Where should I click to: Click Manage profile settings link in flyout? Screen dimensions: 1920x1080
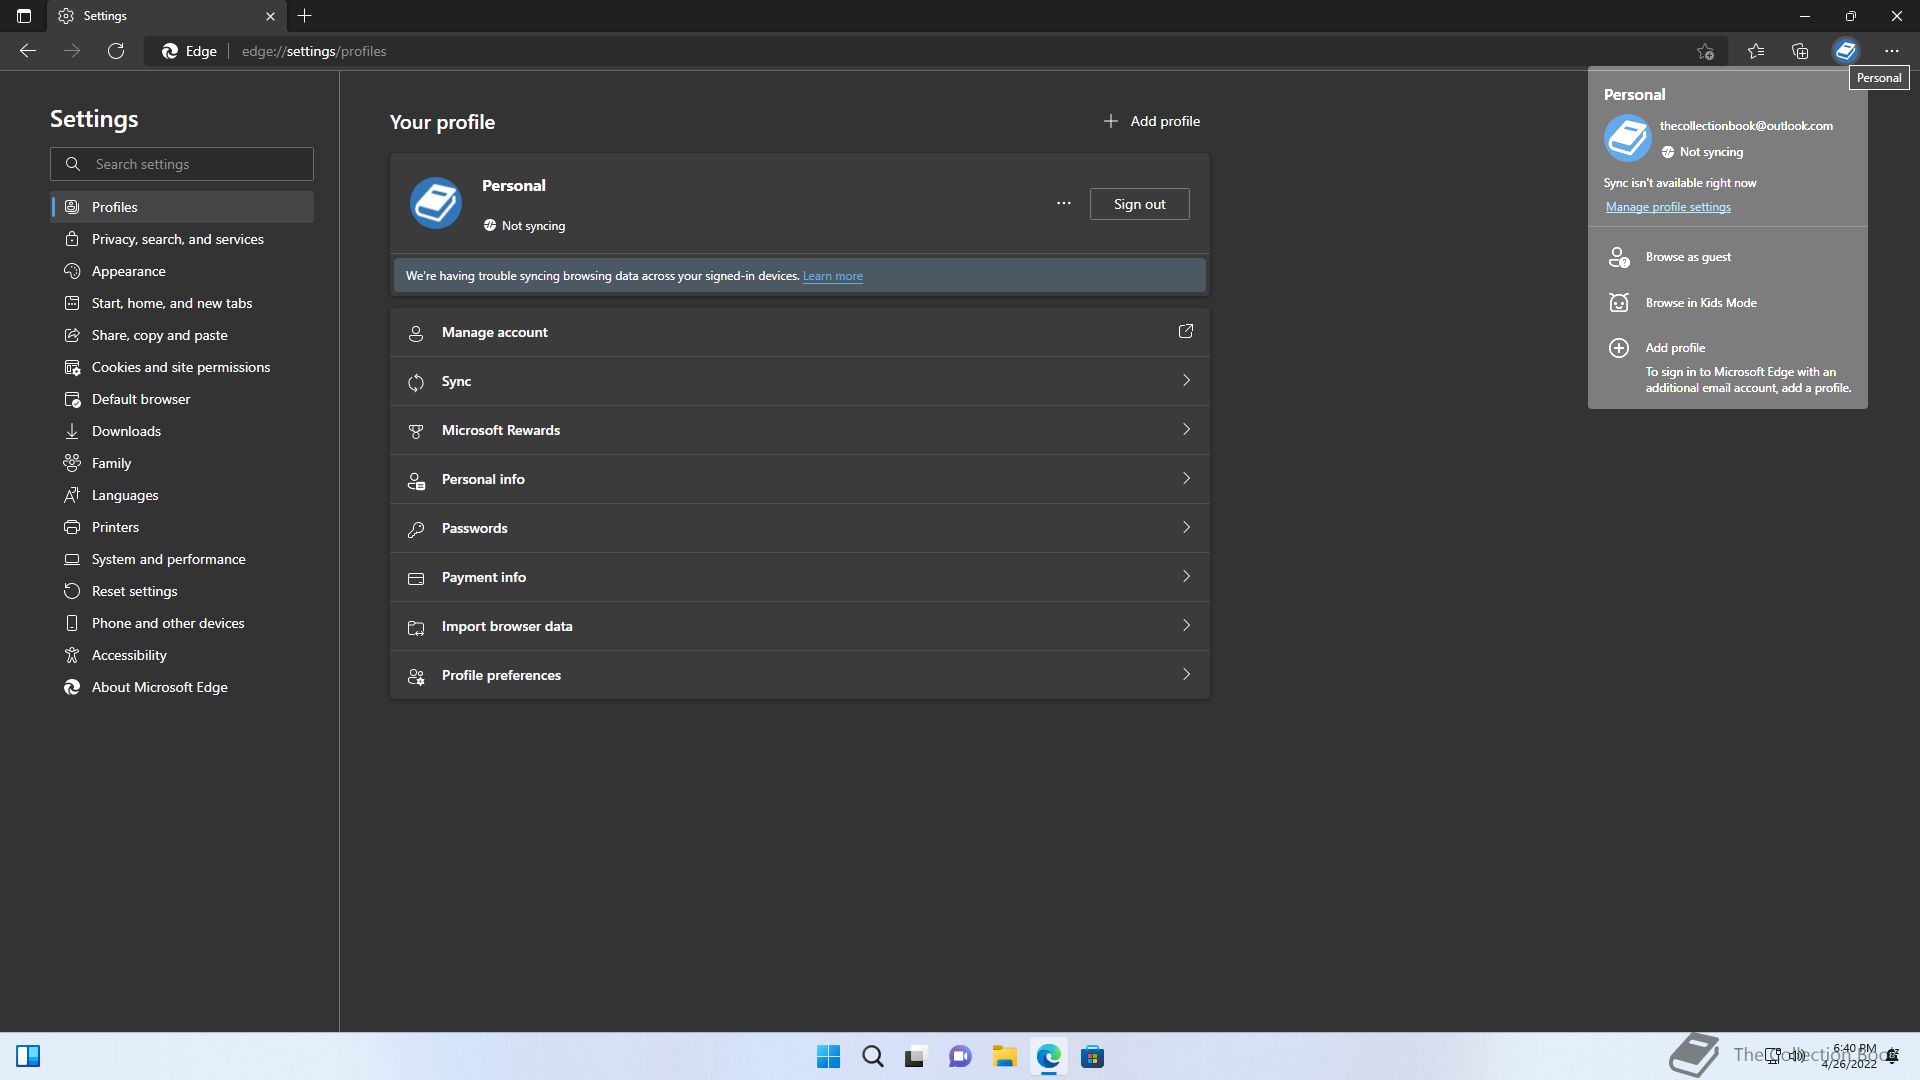[x=1668, y=207]
